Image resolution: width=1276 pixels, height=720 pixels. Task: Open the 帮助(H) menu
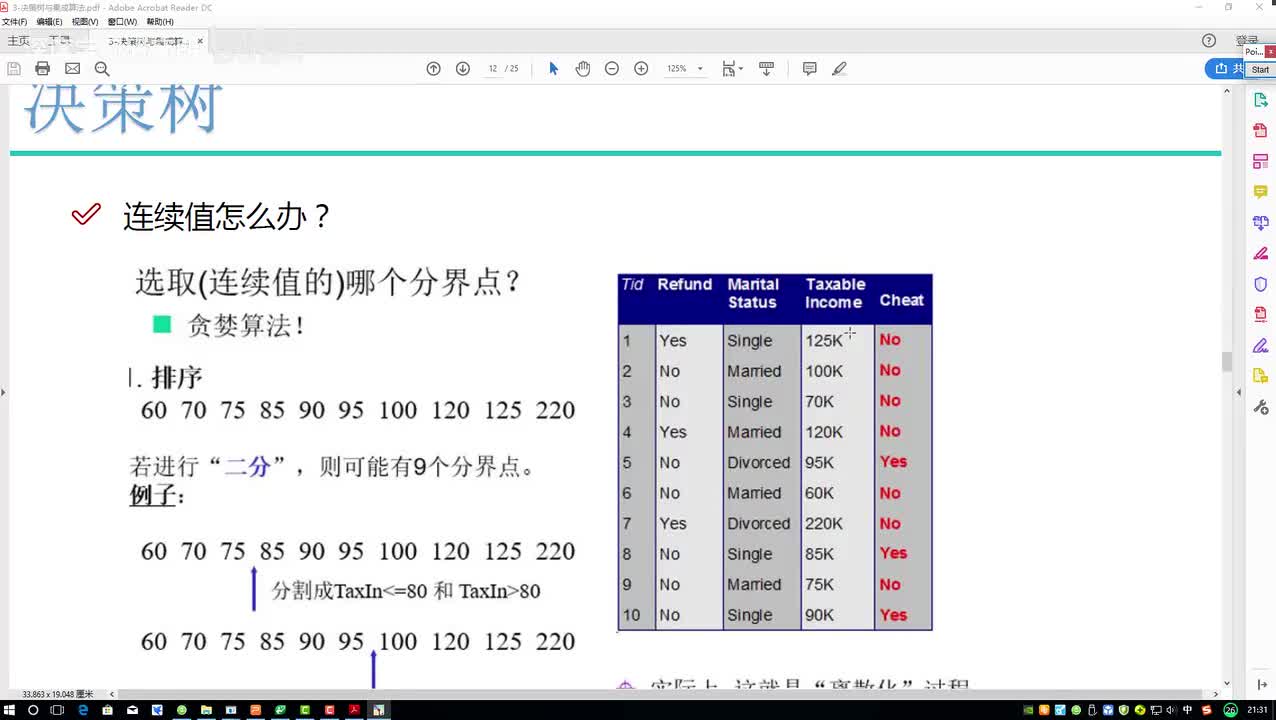[x=160, y=21]
